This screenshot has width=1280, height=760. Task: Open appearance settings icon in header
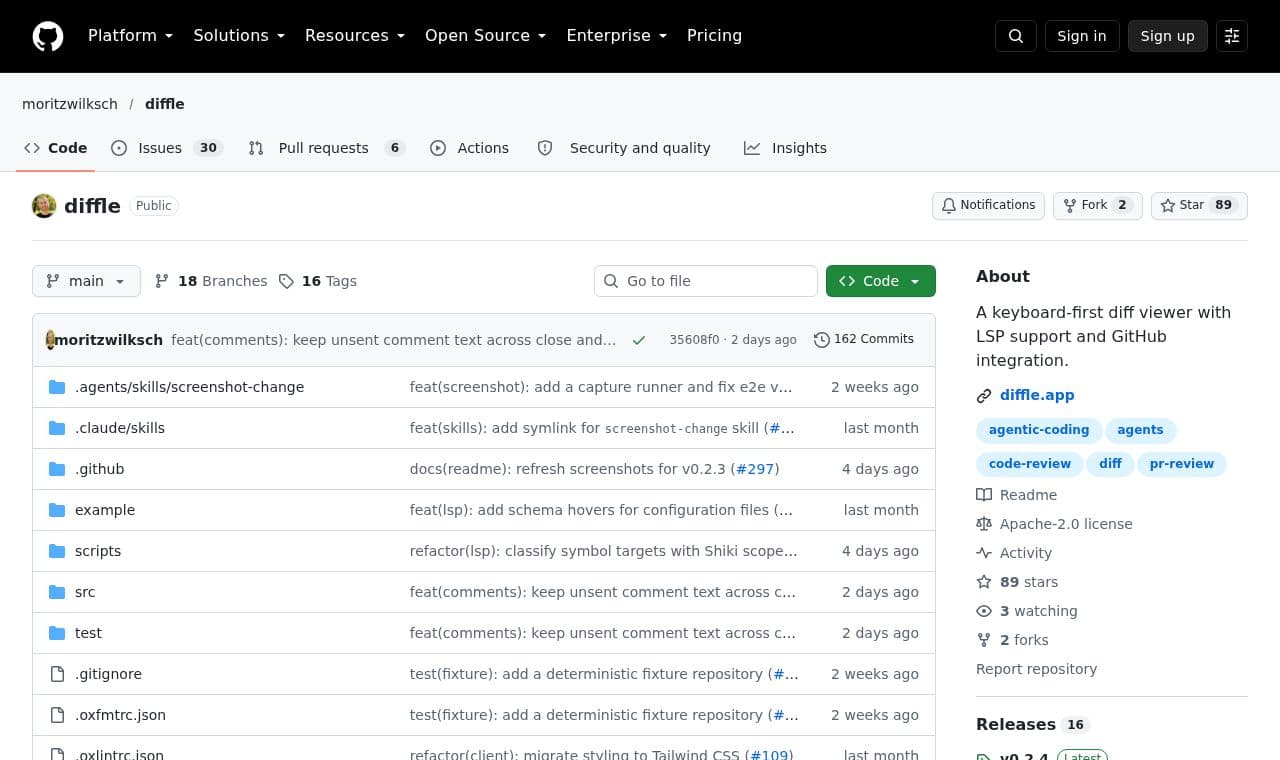click(1232, 36)
